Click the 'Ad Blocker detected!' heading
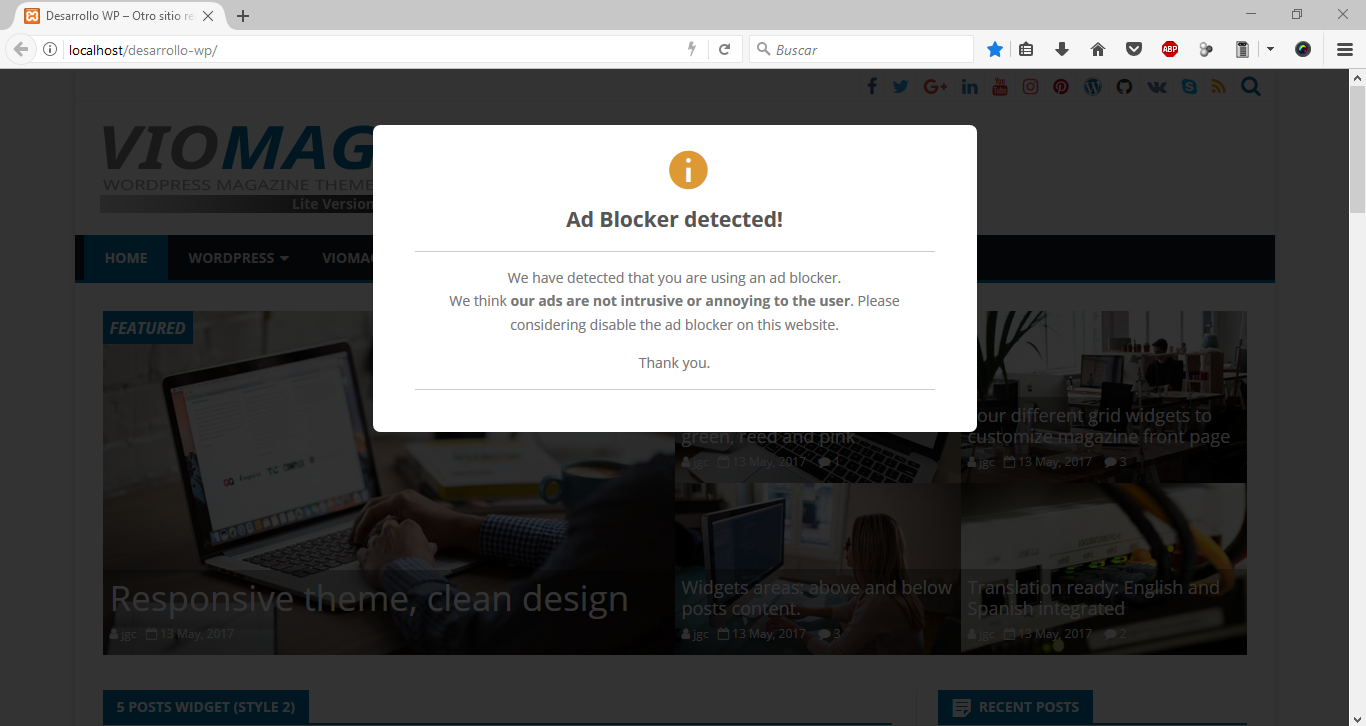 pyautogui.click(x=675, y=219)
